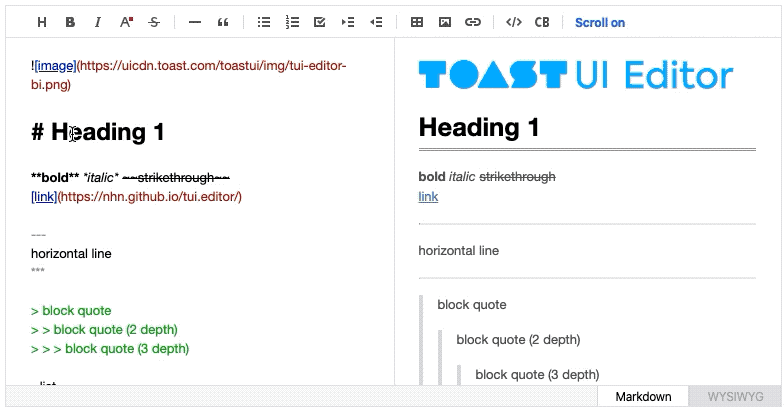Screen dimensions: 784x412
Task: Insert a hyperlink from toolbar
Action: click(472, 22)
